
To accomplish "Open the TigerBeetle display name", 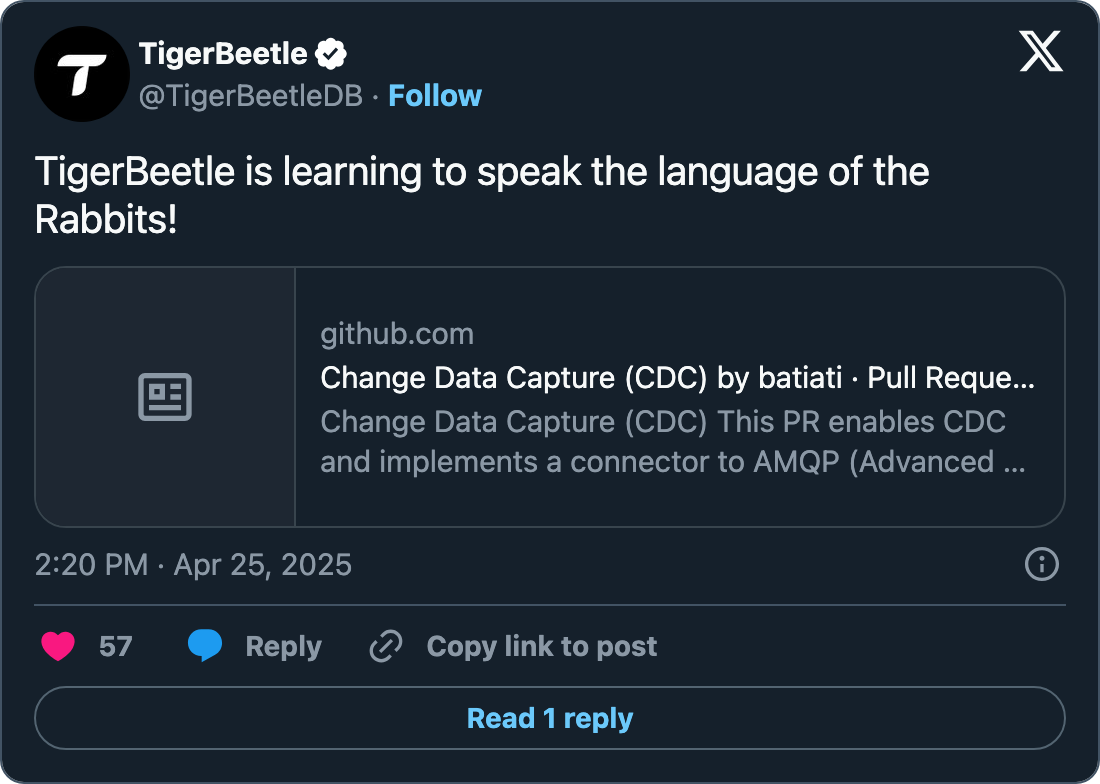I will pyautogui.click(x=223, y=53).
